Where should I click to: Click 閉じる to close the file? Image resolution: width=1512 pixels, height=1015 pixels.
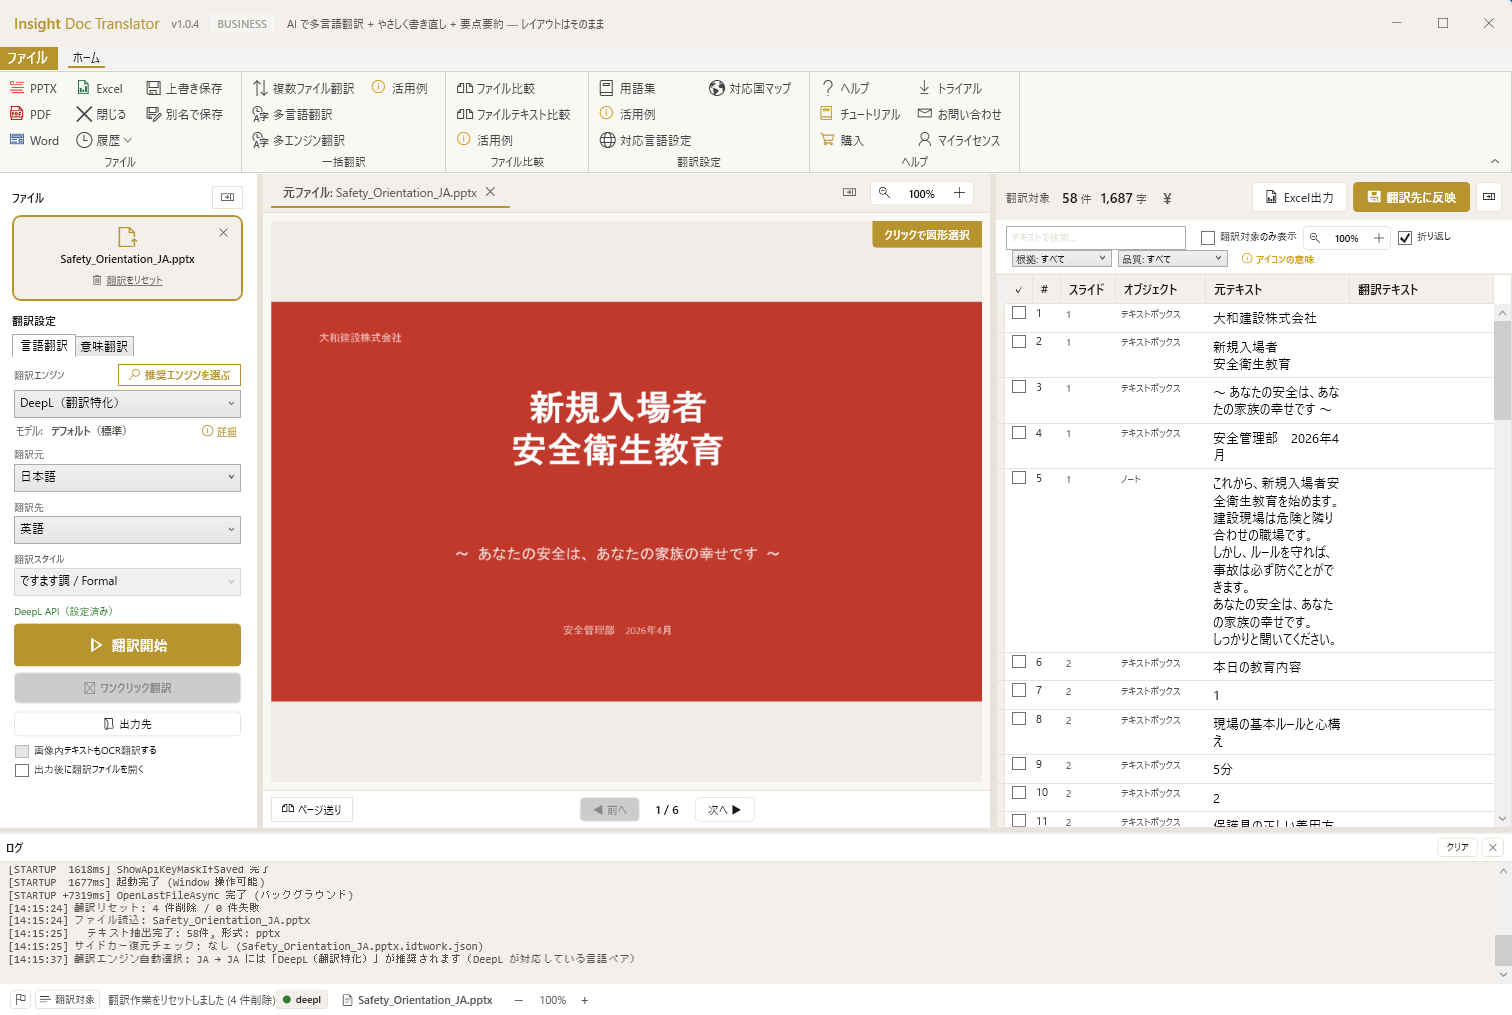click(x=101, y=114)
